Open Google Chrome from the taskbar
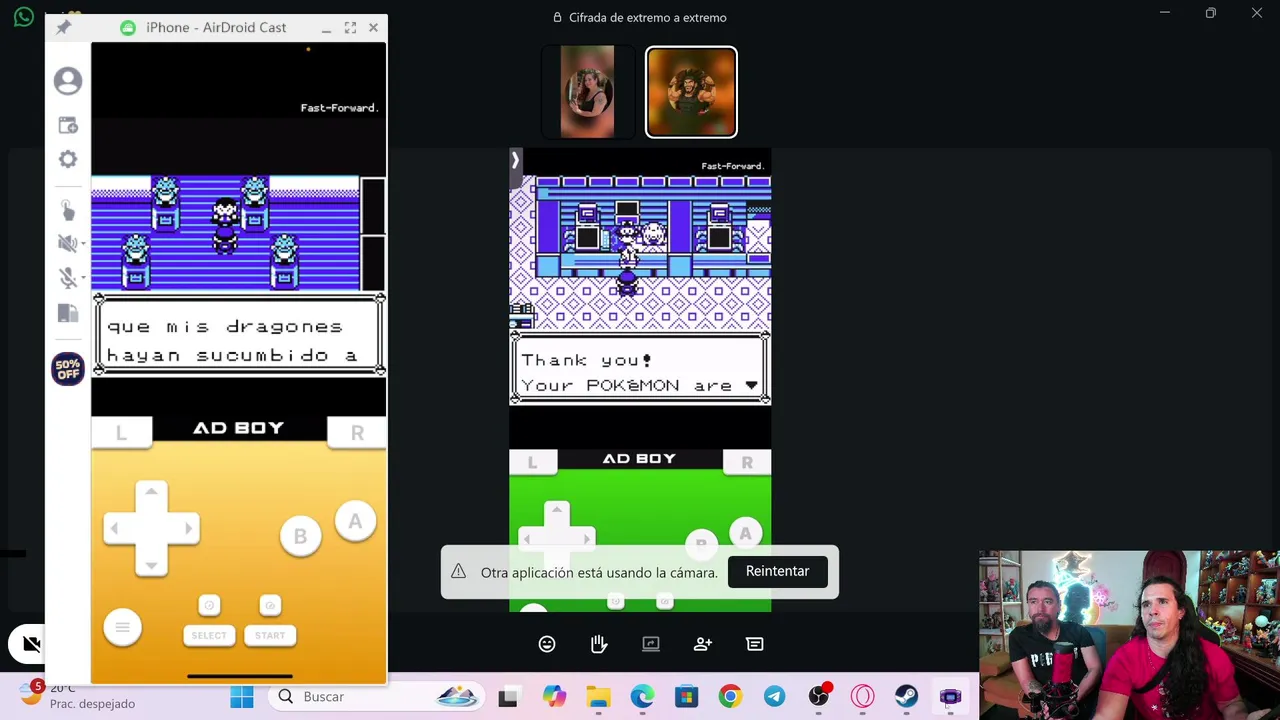The height and width of the screenshot is (720, 1280). pos(730,697)
